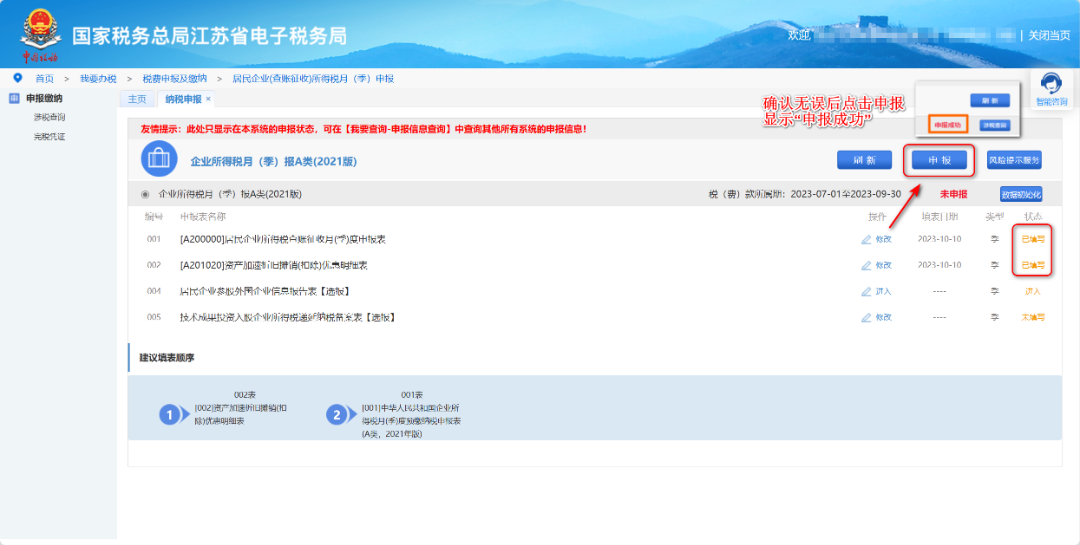Viewport: 1080px width, 545px height.
Task: Select the 纳税申报 tab
Action: [183, 99]
